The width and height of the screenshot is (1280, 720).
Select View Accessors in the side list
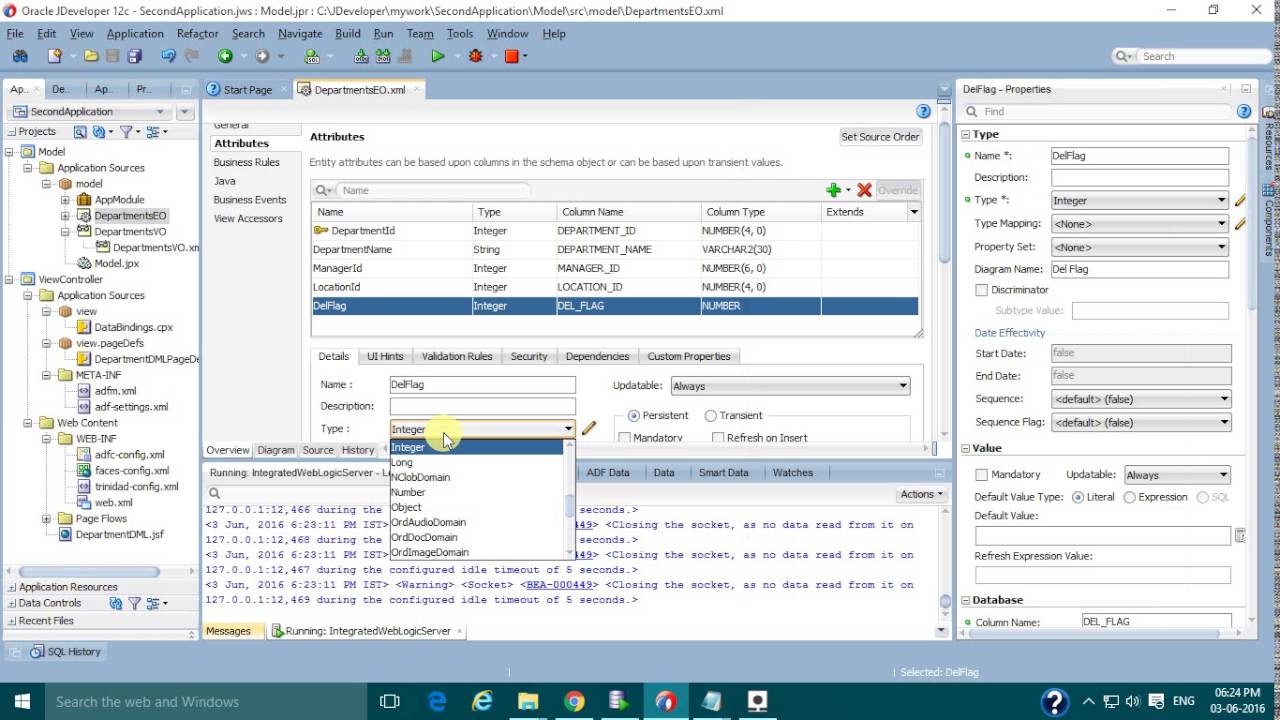coord(247,218)
